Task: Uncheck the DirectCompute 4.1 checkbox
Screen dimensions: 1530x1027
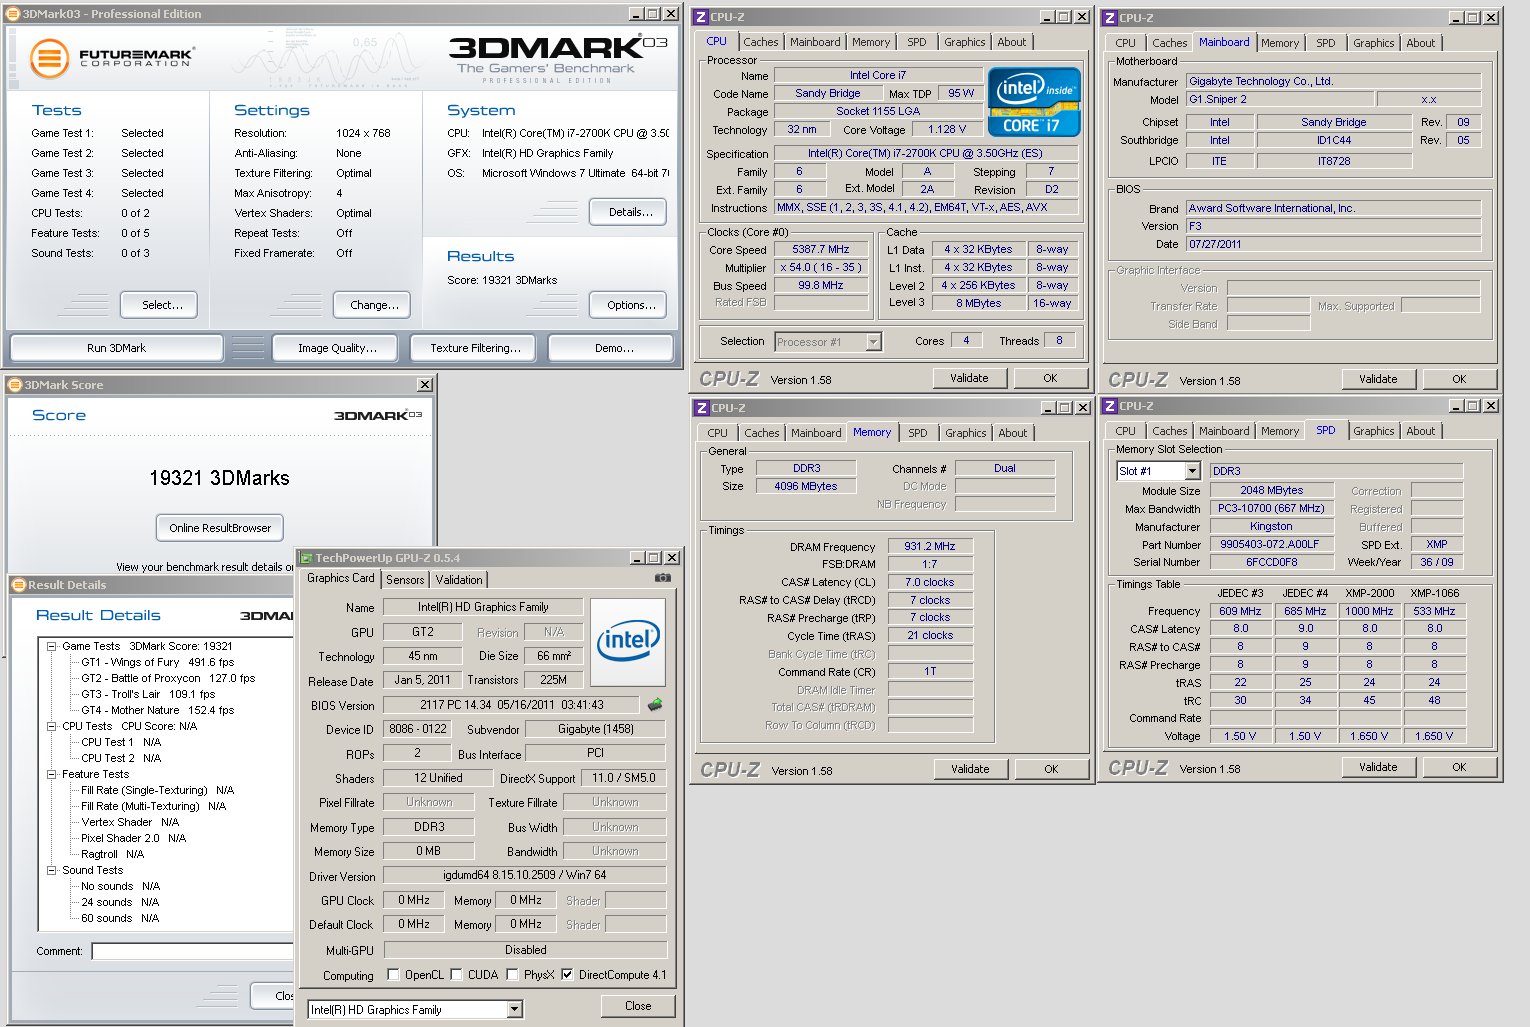Action: [x=568, y=975]
